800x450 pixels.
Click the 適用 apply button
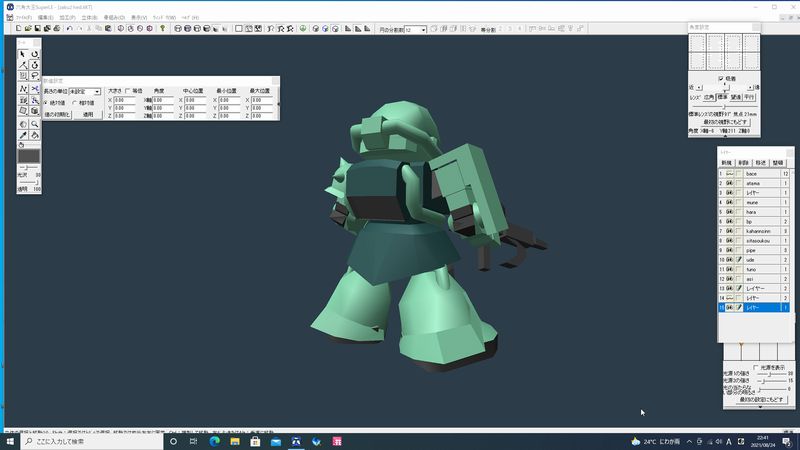pos(88,114)
